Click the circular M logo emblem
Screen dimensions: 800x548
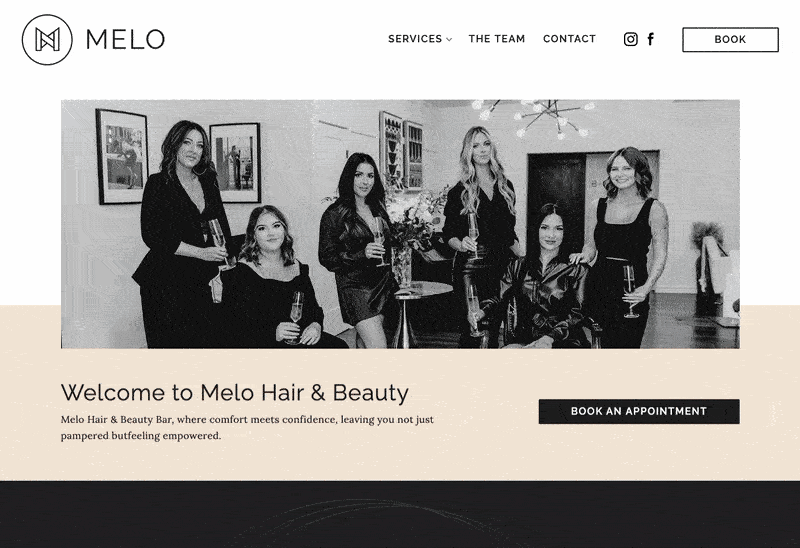(47, 40)
